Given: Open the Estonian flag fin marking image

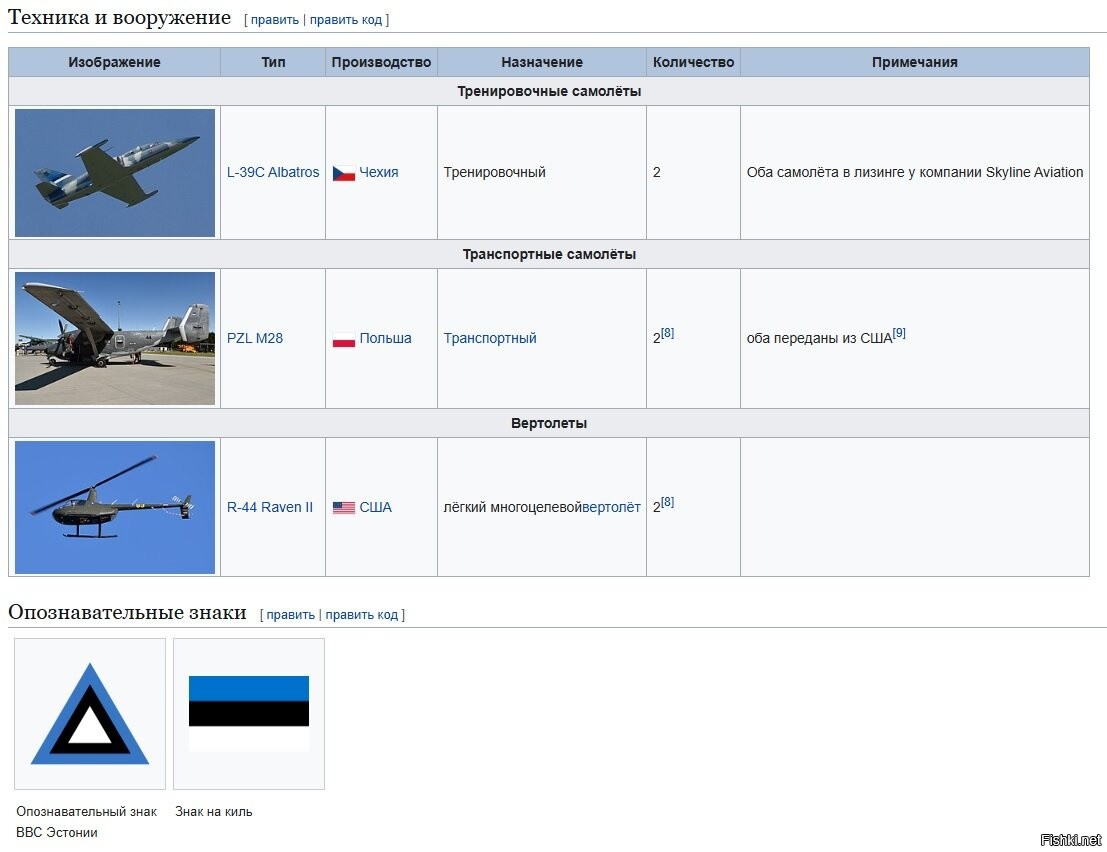Looking at the screenshot, I should tap(249, 714).
